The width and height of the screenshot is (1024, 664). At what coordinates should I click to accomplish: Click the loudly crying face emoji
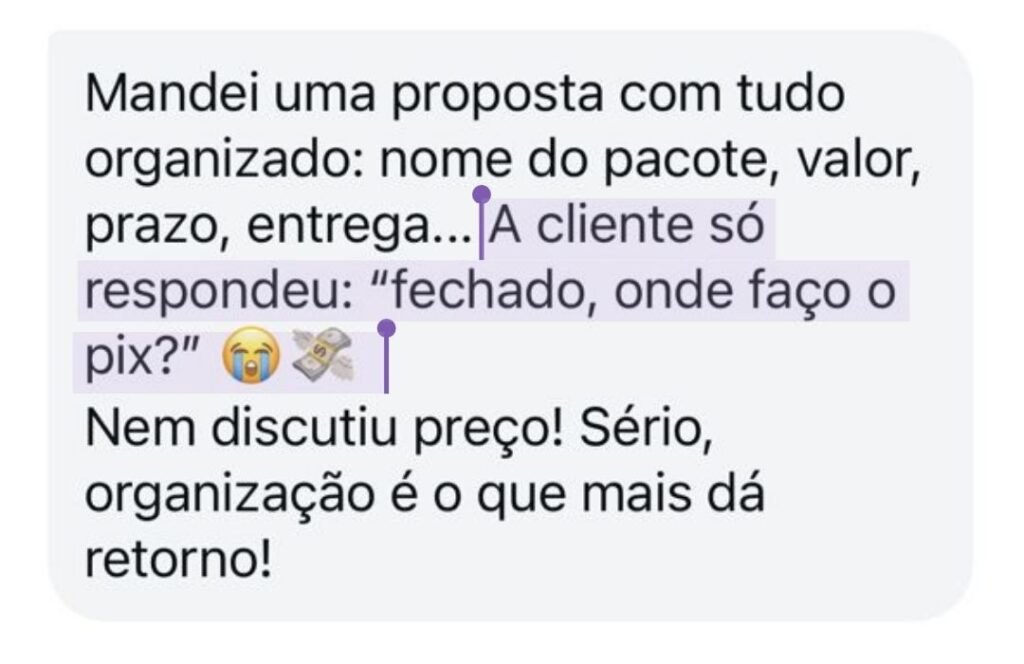click(251, 356)
